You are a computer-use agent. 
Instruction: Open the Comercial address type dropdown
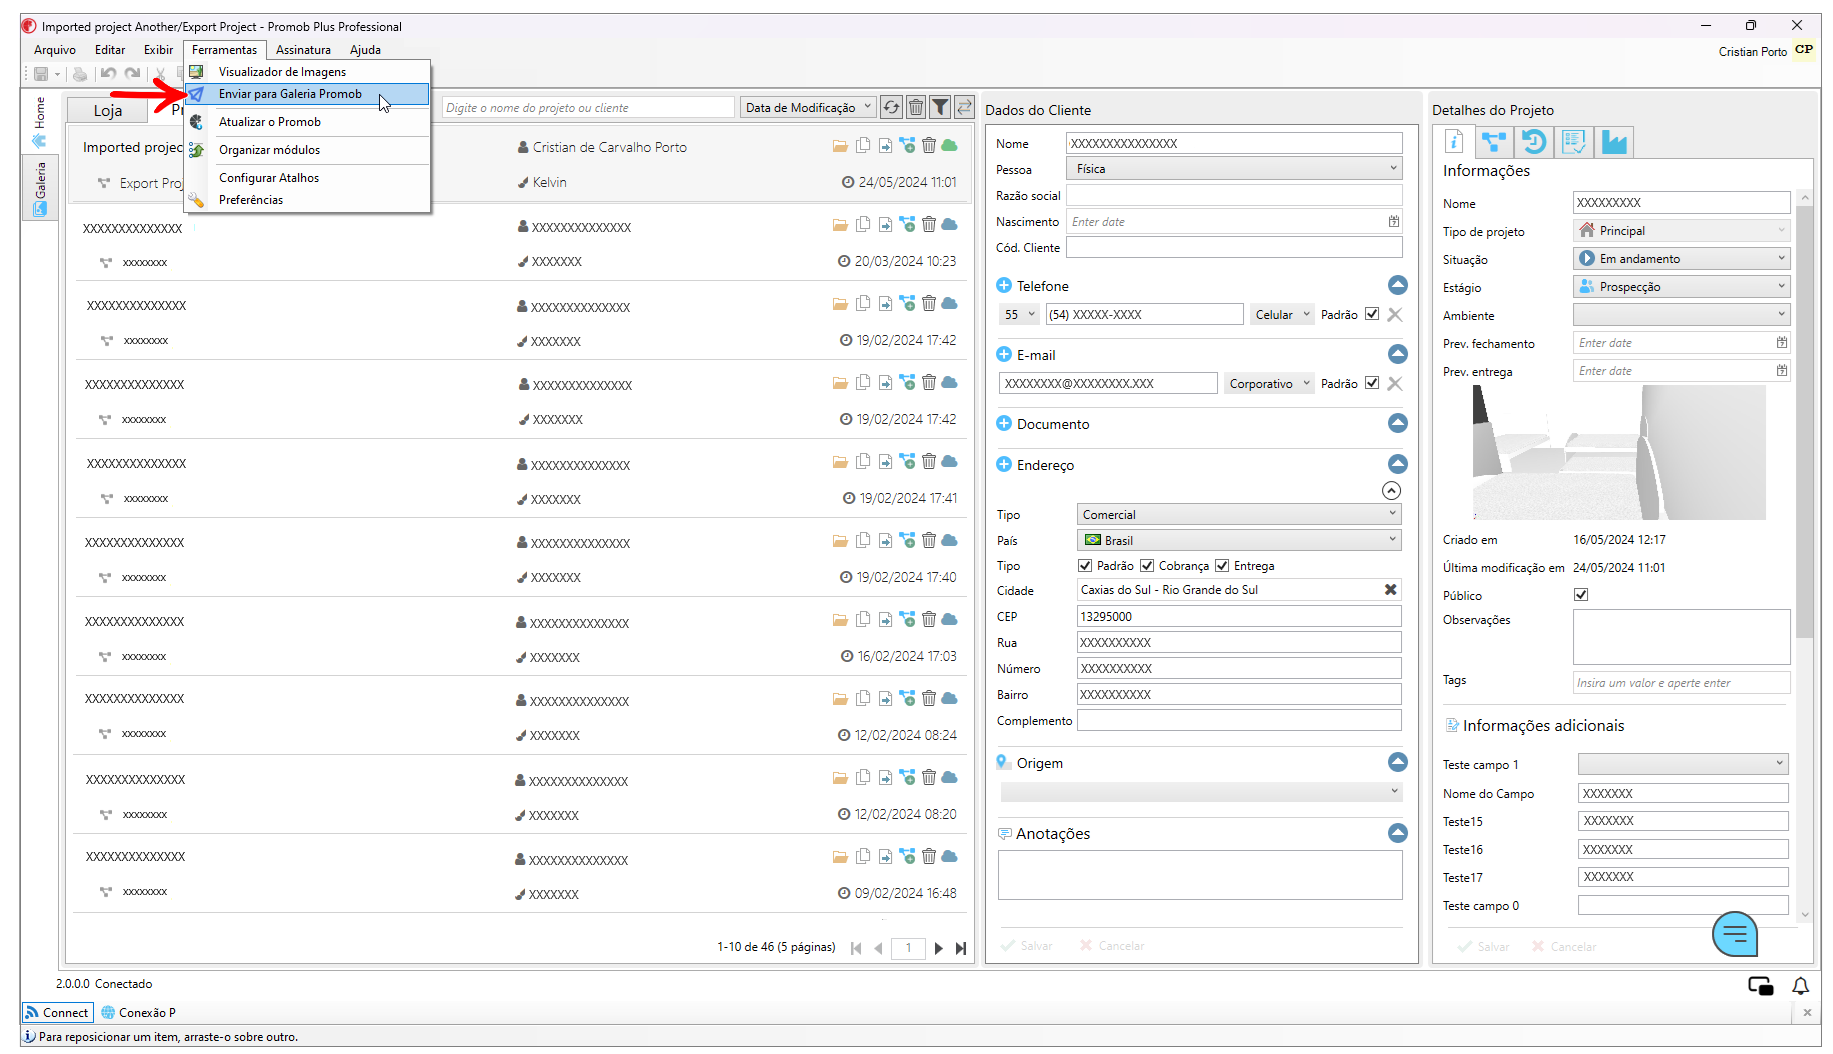click(1239, 515)
